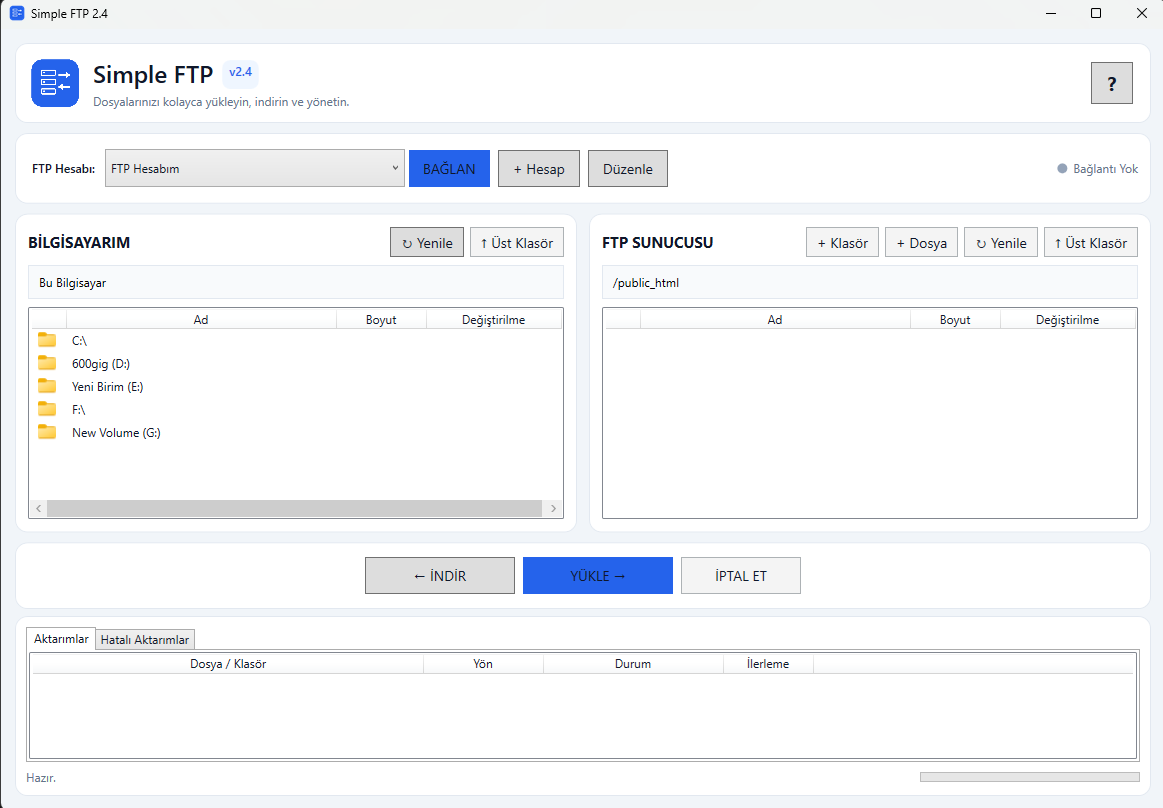
Task: Refresh the FTP SUNUCUSU listing with Yenile
Action: point(1001,243)
